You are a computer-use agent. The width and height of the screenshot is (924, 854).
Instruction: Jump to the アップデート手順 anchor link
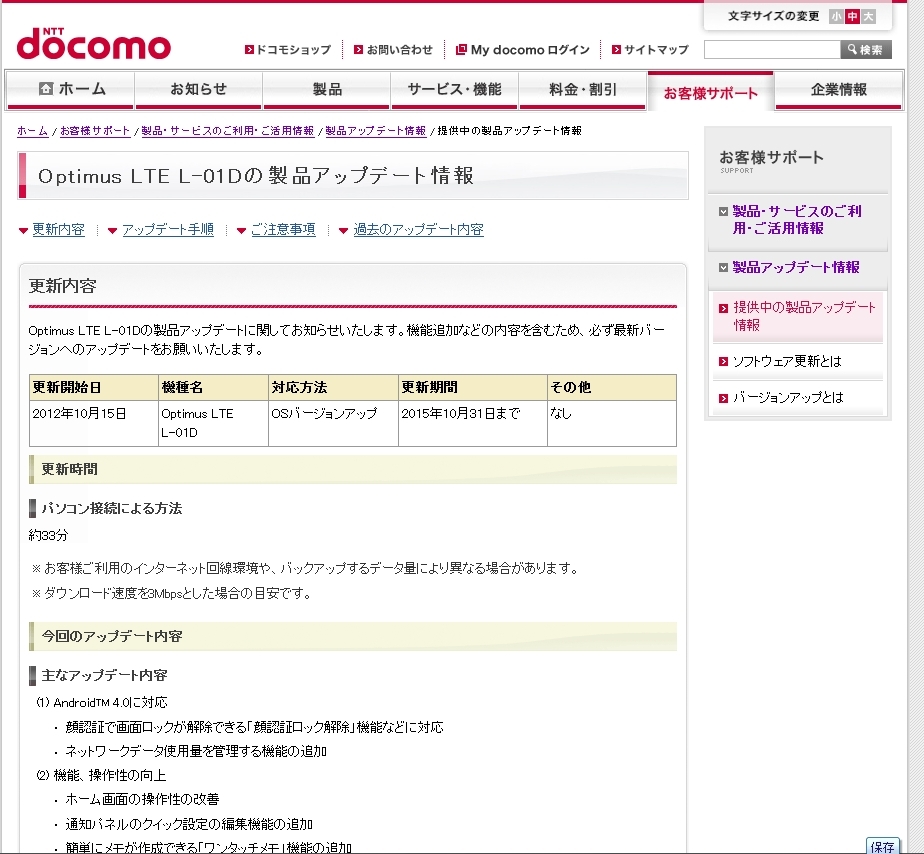point(168,229)
